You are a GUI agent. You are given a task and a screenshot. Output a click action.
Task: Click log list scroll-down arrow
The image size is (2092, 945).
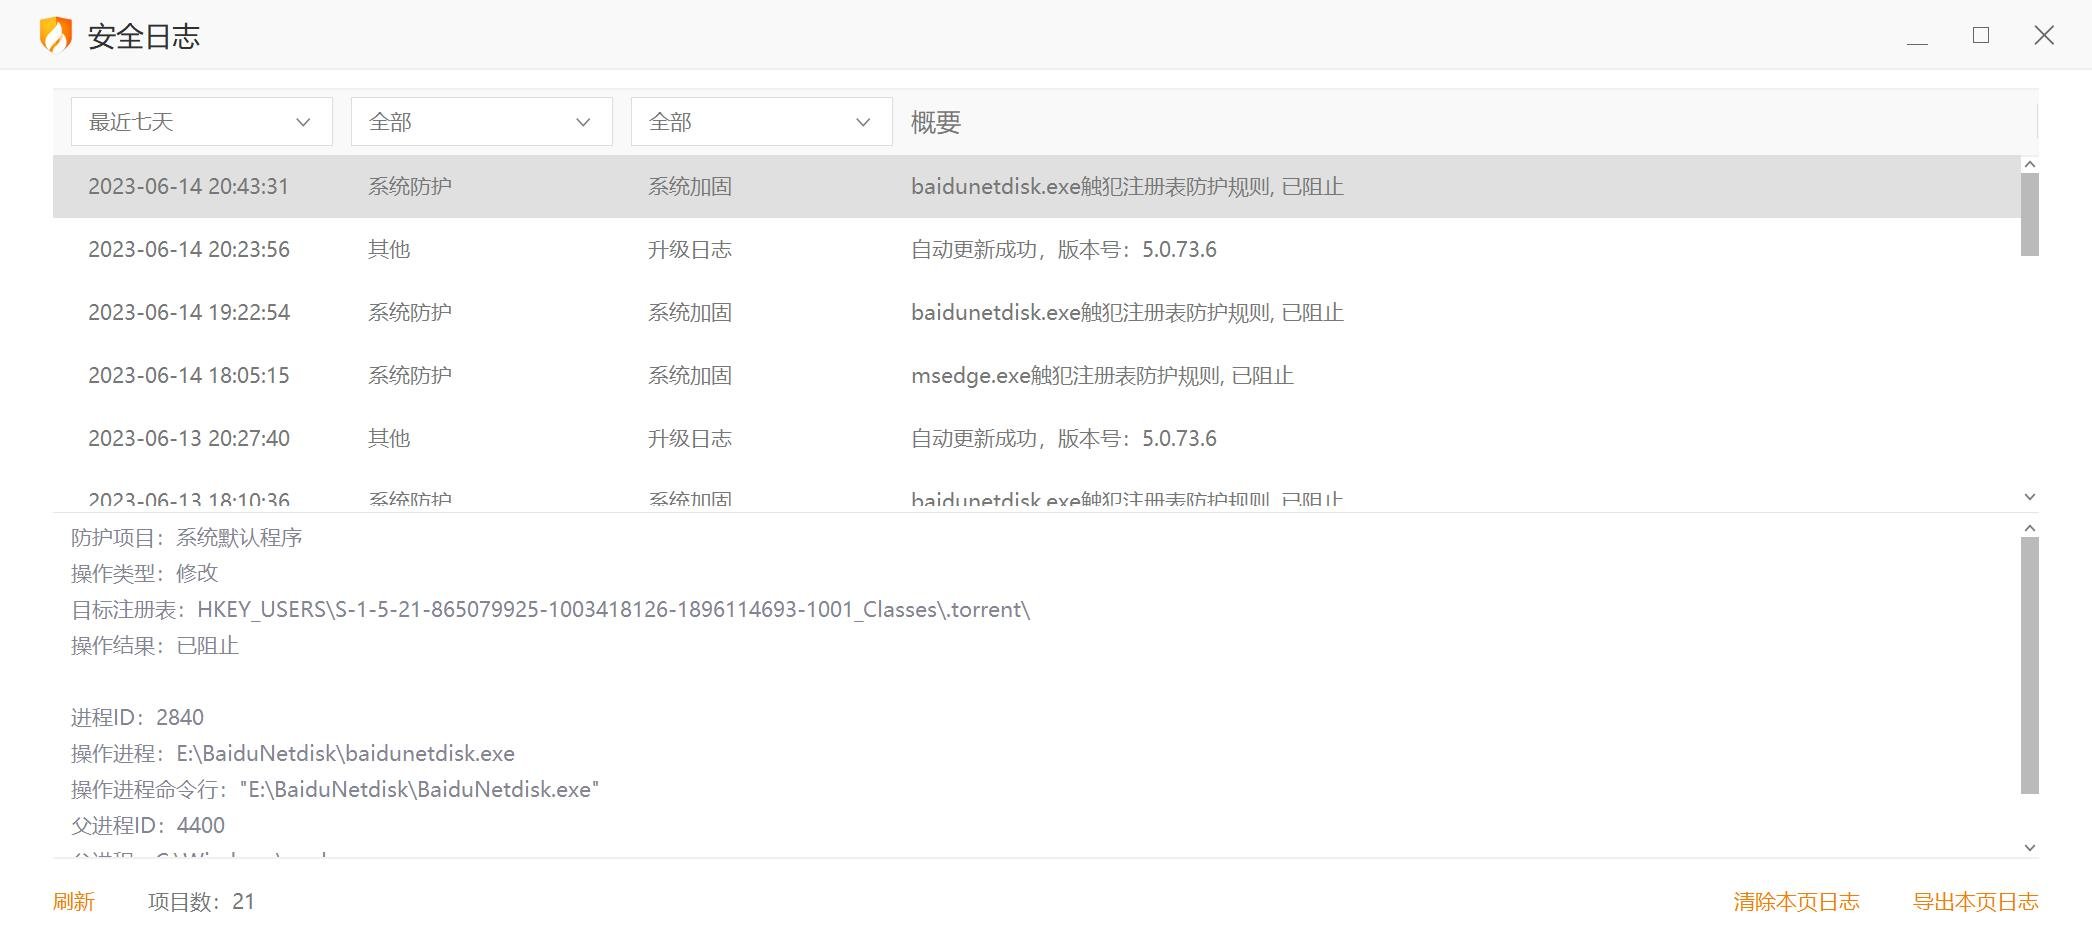coord(2030,497)
